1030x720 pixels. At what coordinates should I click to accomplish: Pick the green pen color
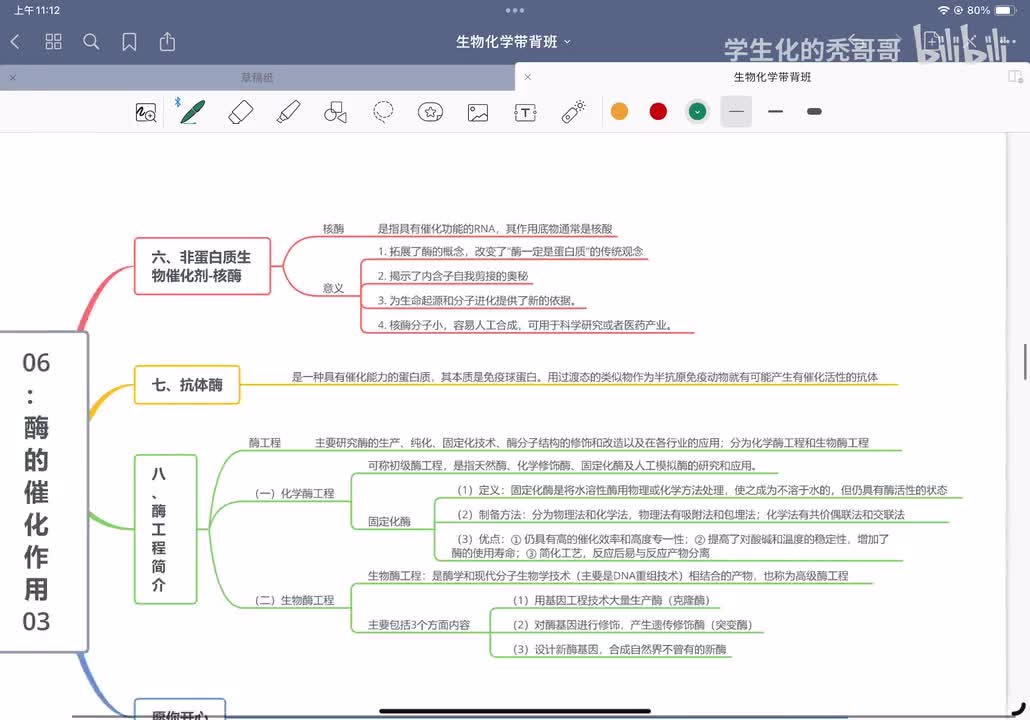click(698, 112)
